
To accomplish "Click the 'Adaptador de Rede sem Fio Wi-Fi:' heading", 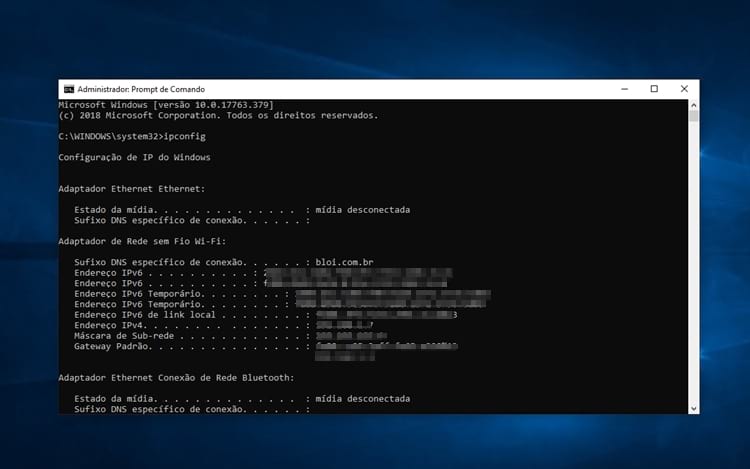I will (x=142, y=241).
